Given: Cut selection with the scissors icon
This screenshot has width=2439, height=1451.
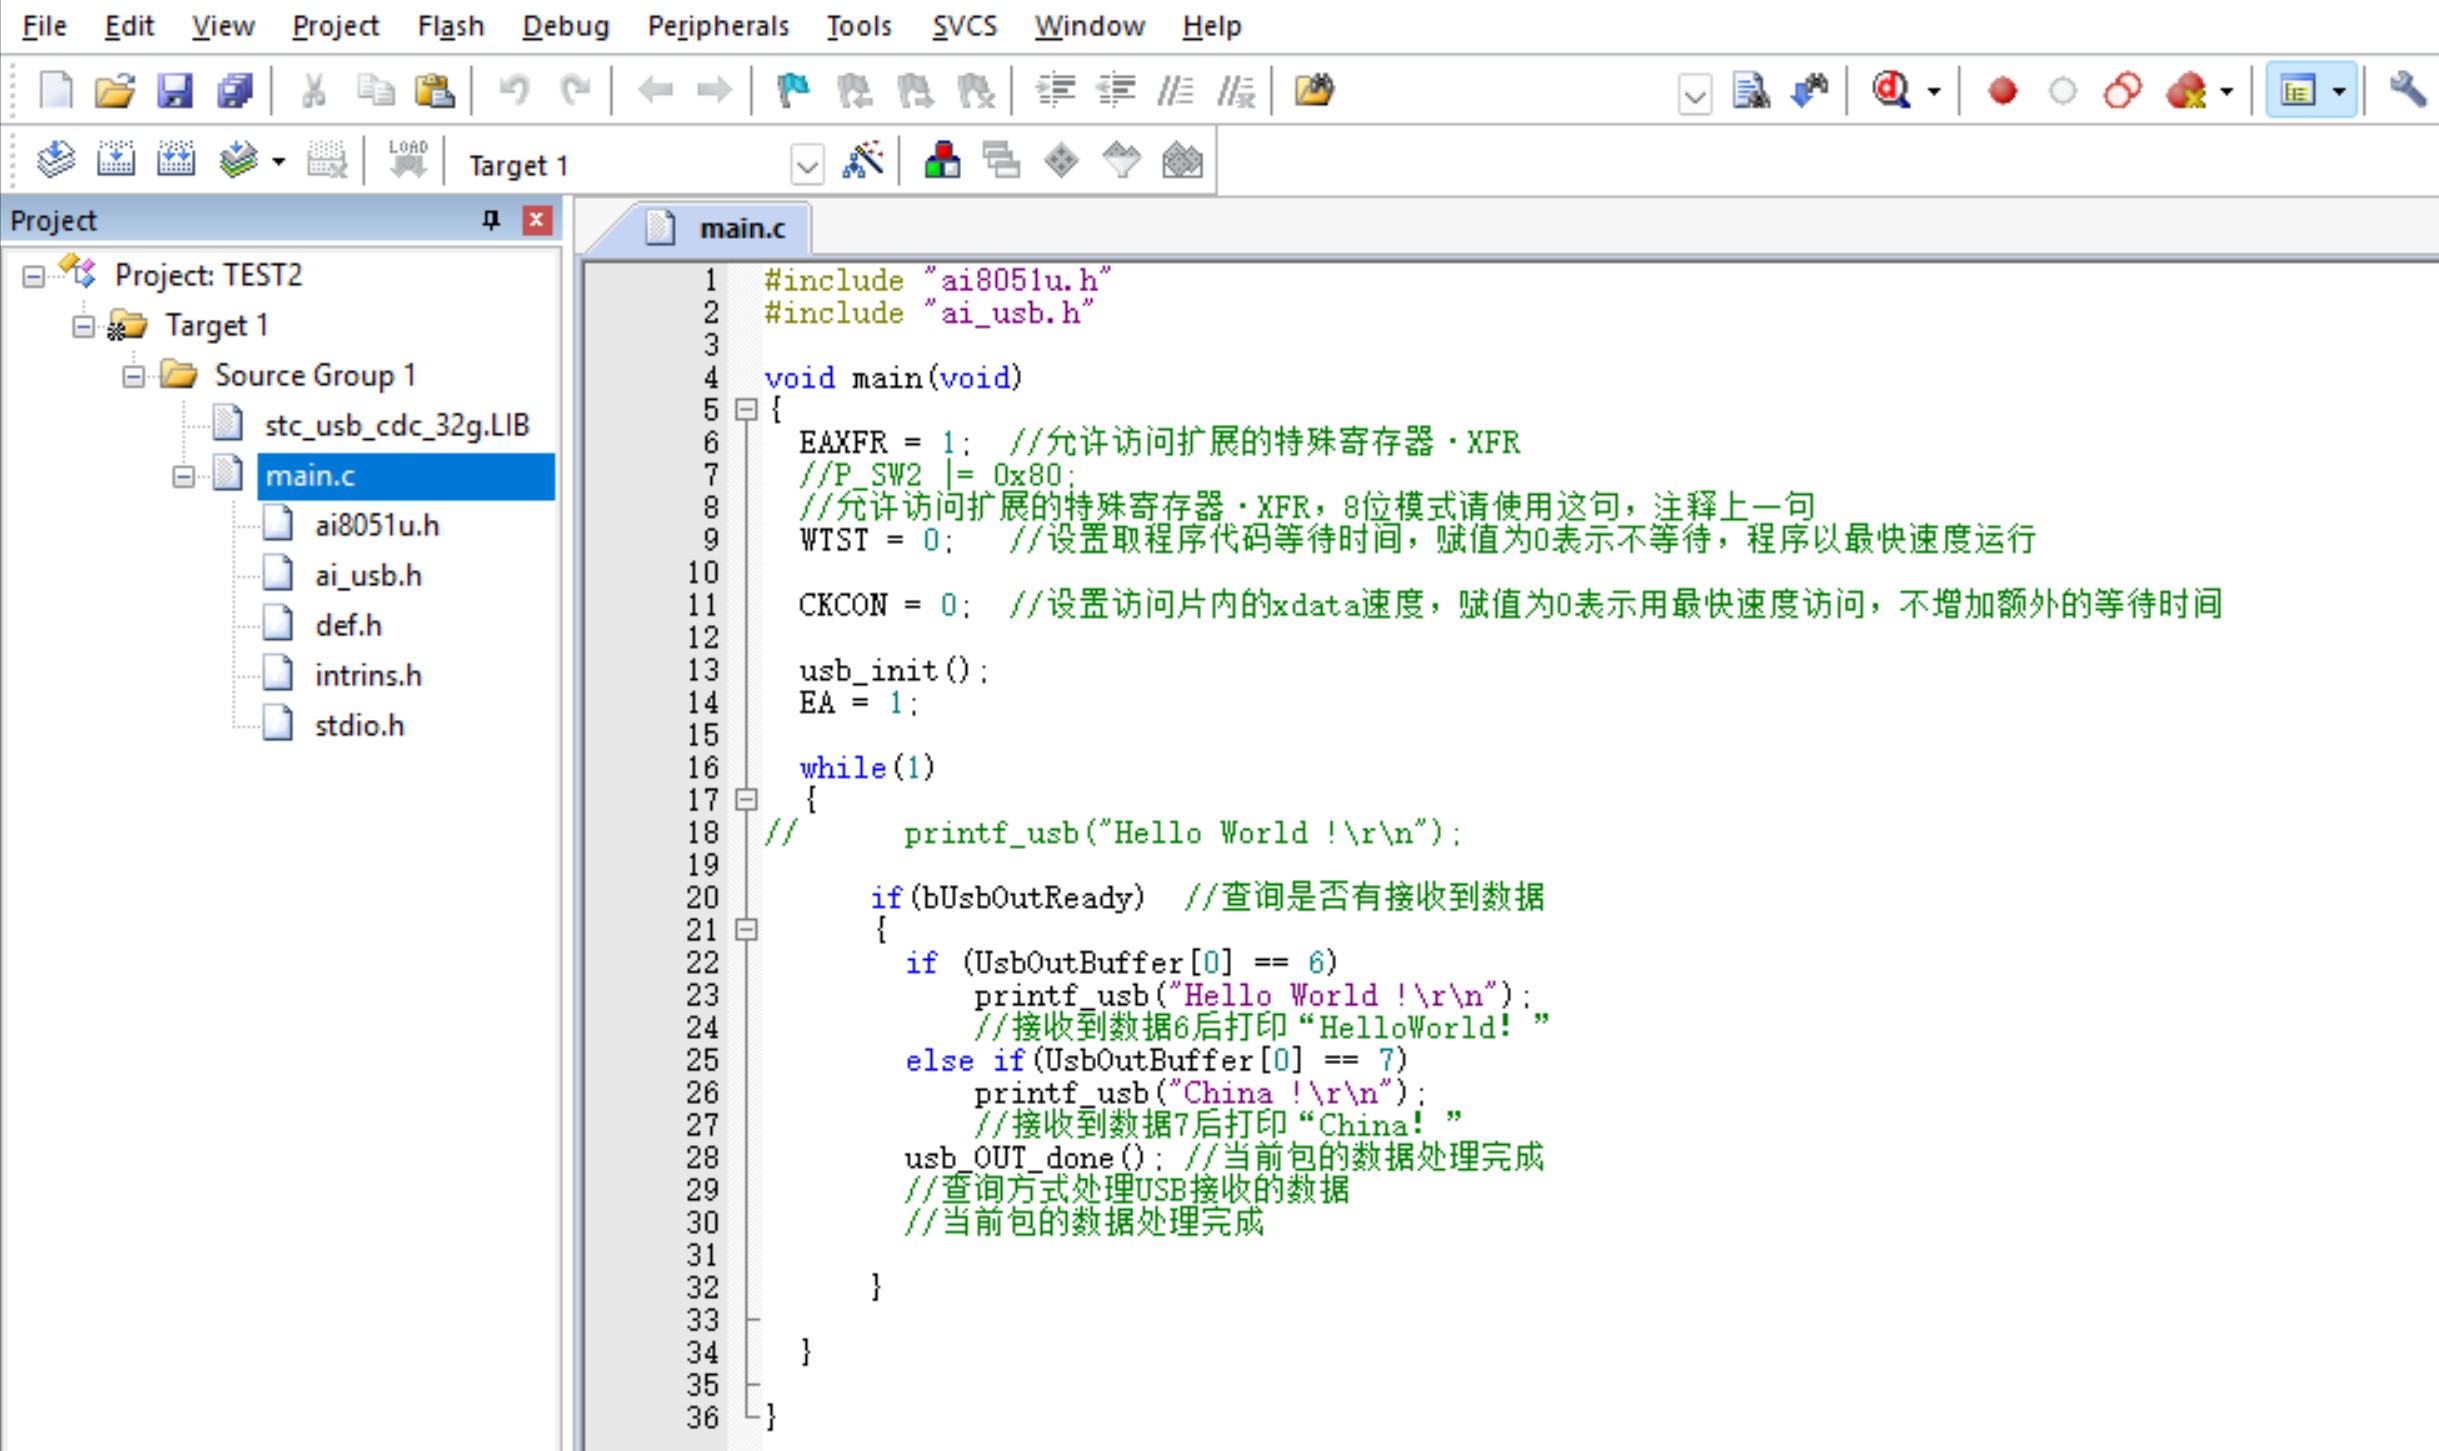Looking at the screenshot, I should tap(314, 90).
